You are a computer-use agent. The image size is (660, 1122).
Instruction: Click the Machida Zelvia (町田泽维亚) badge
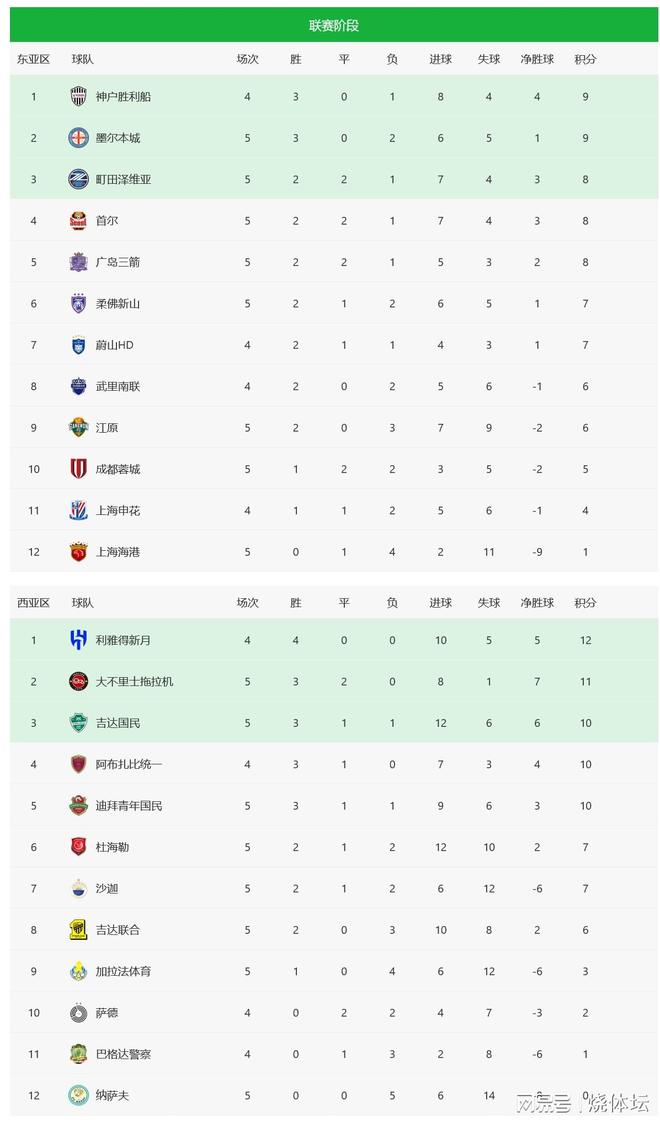click(78, 180)
